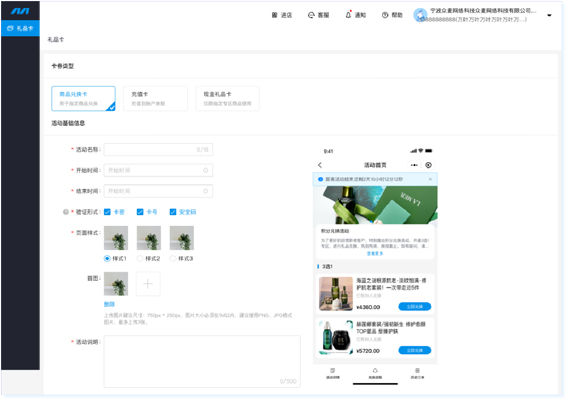Open 帮助 help icon
Screen dimensions: 567x400
coord(385,15)
